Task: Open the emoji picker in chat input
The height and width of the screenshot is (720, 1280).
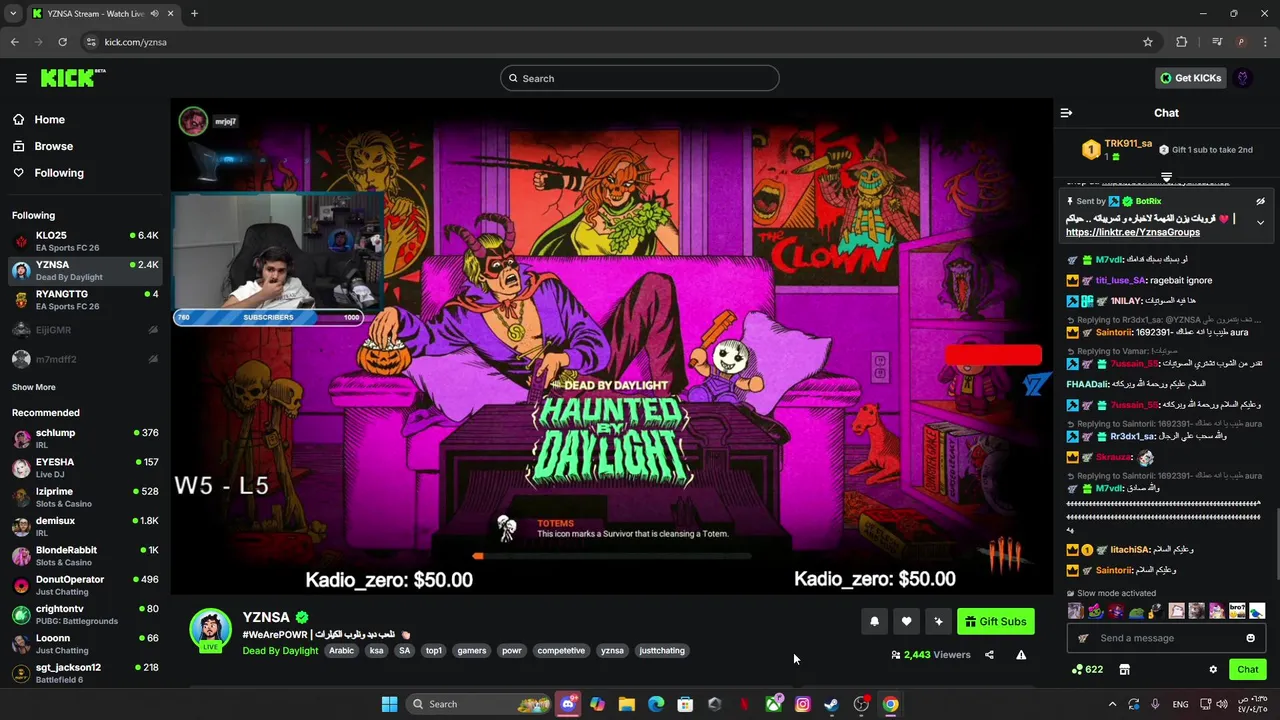Action: click(x=1250, y=638)
